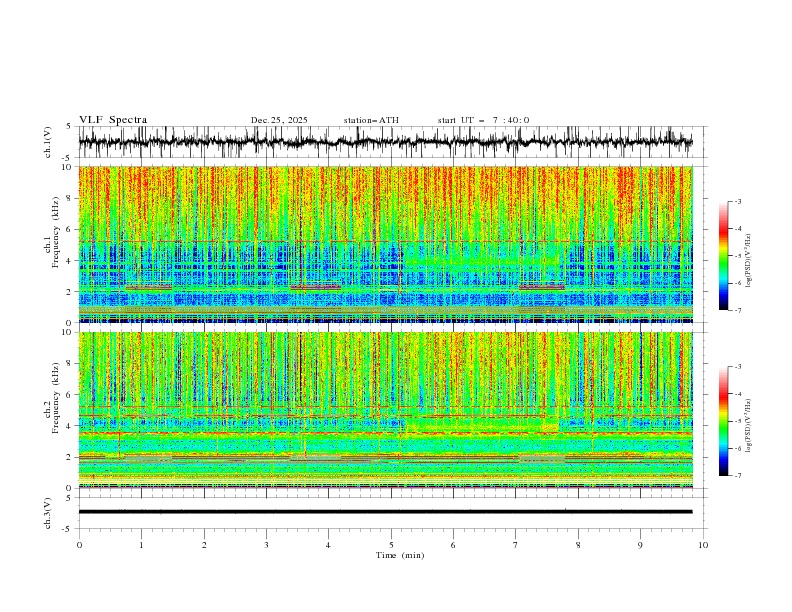Click the "-7" label on ch.2 color bar
The height and width of the screenshot is (612, 792).
(737, 475)
